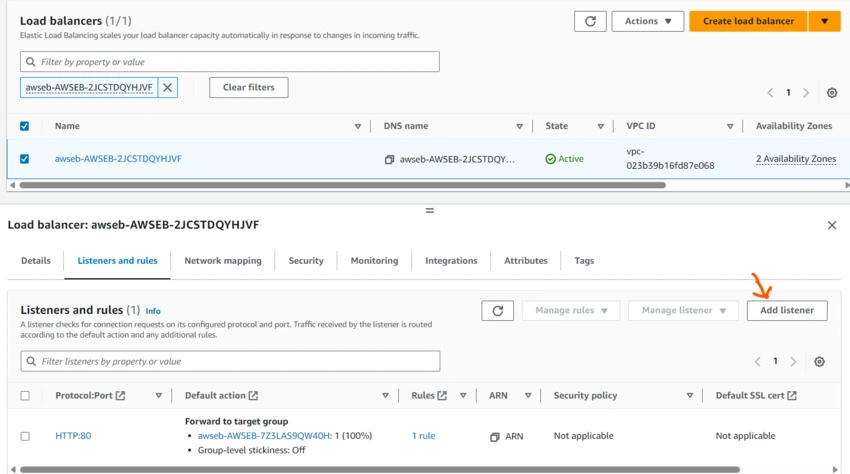Screen dimensions: 850x474
Task: Sort by the State column arrow
Action: tap(601, 126)
